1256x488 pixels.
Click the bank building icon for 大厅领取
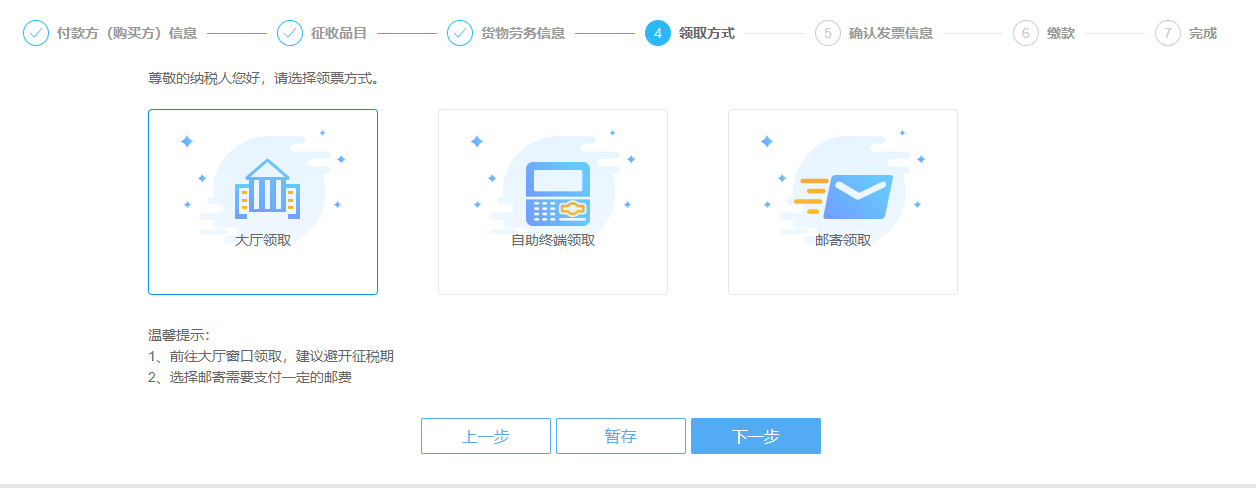(x=267, y=188)
